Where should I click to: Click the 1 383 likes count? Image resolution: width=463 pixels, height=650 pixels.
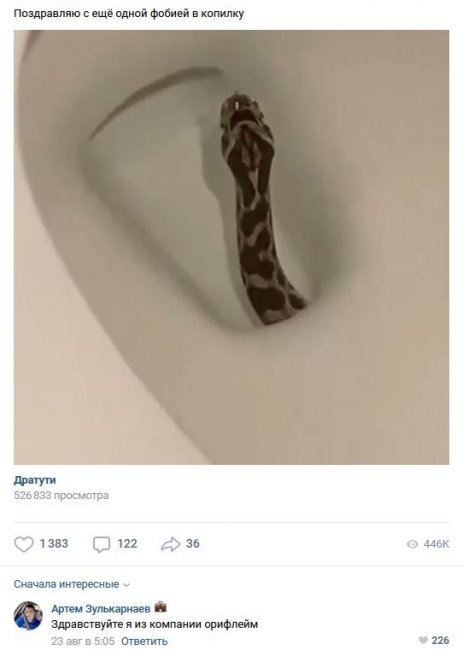coord(54,544)
